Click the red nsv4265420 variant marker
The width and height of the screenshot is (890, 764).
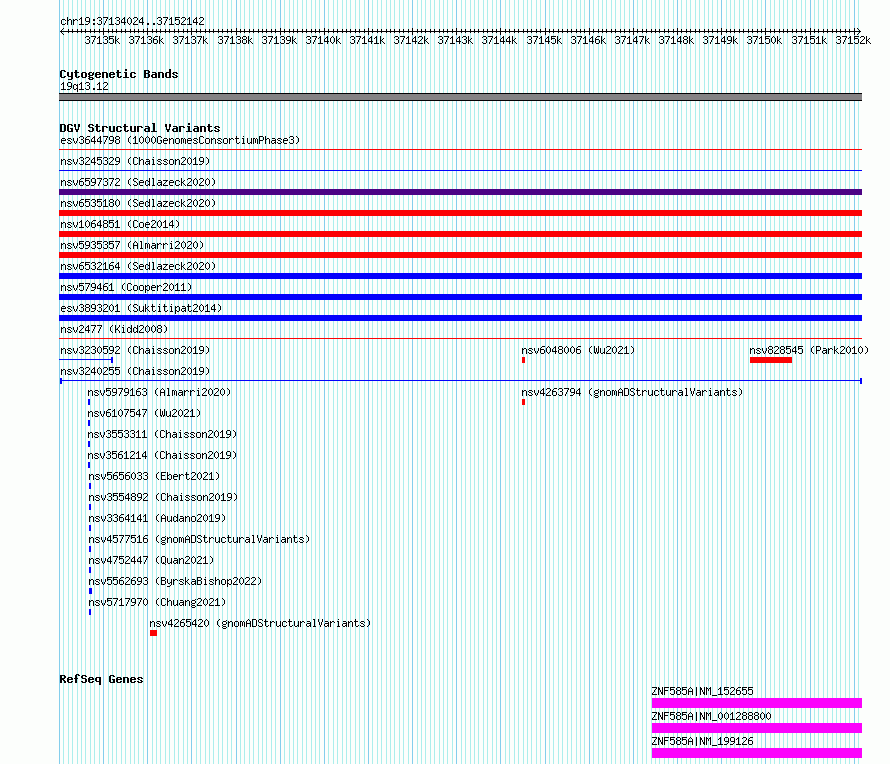click(153, 633)
